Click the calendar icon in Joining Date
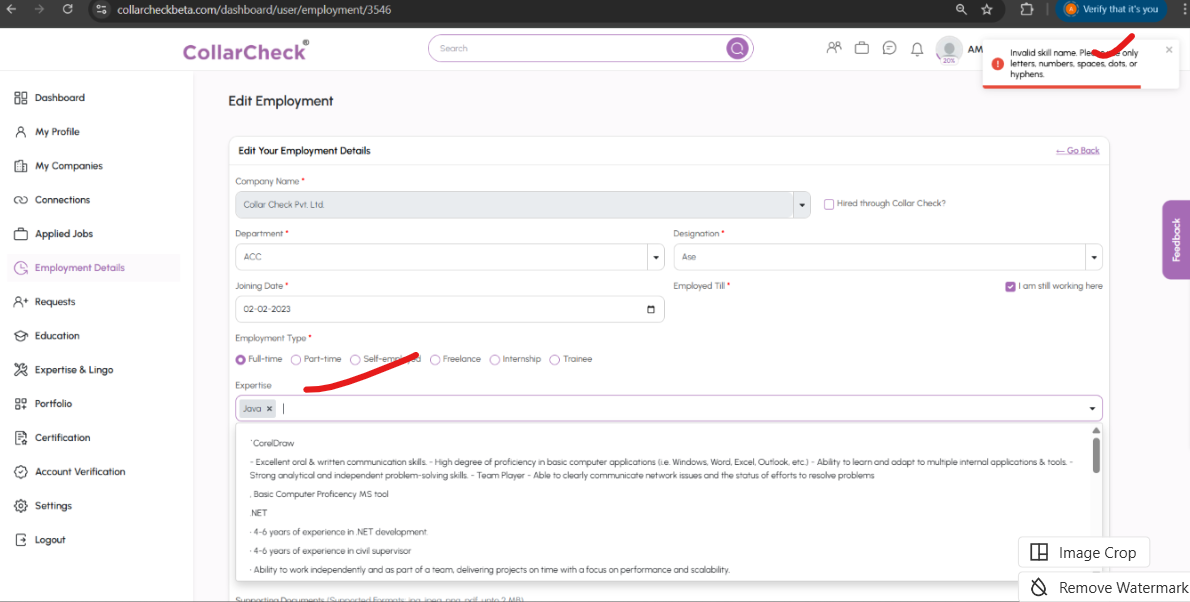 (651, 310)
